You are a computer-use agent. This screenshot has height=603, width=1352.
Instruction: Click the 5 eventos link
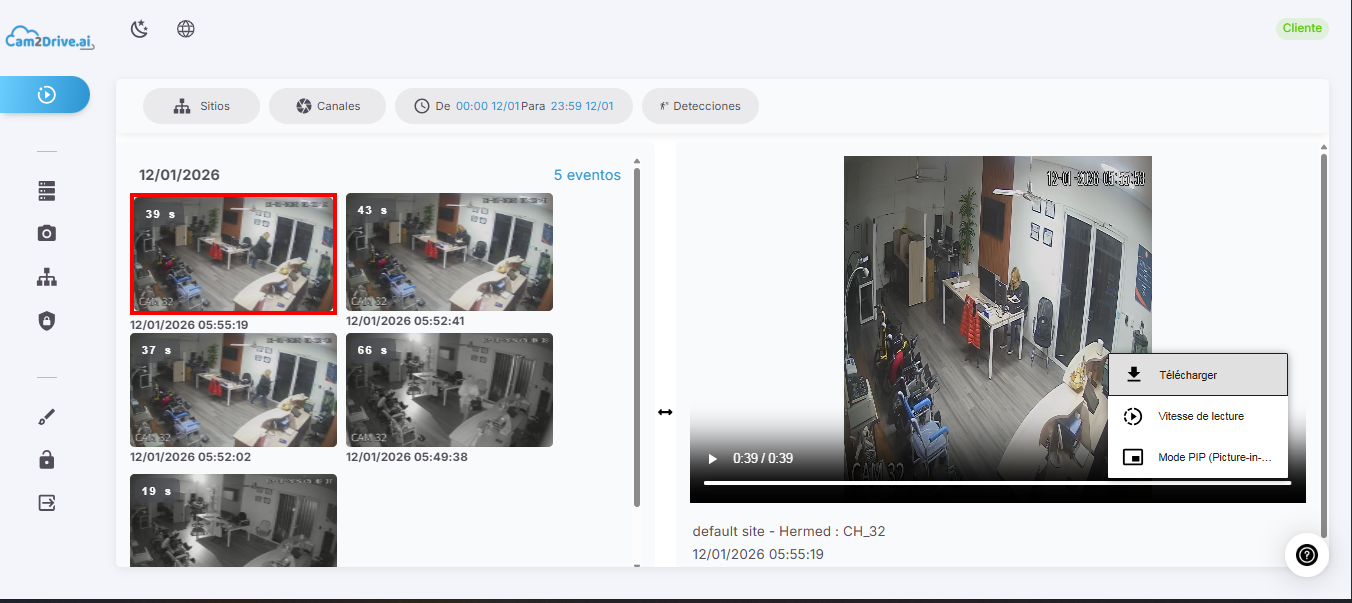[x=587, y=175]
